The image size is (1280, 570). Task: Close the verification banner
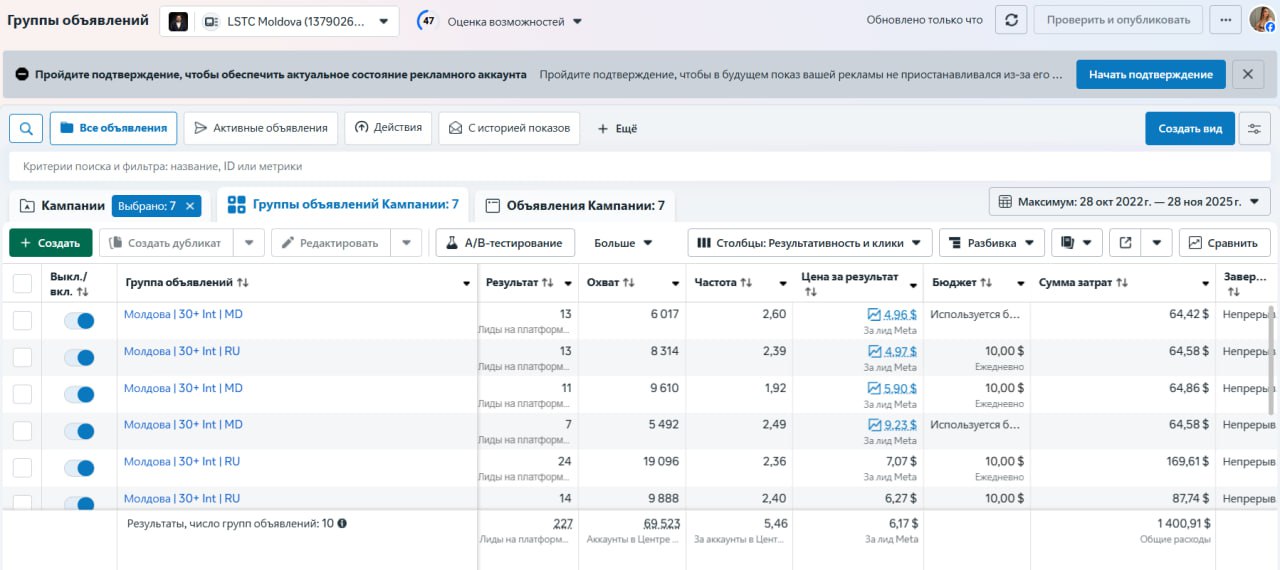(1247, 74)
